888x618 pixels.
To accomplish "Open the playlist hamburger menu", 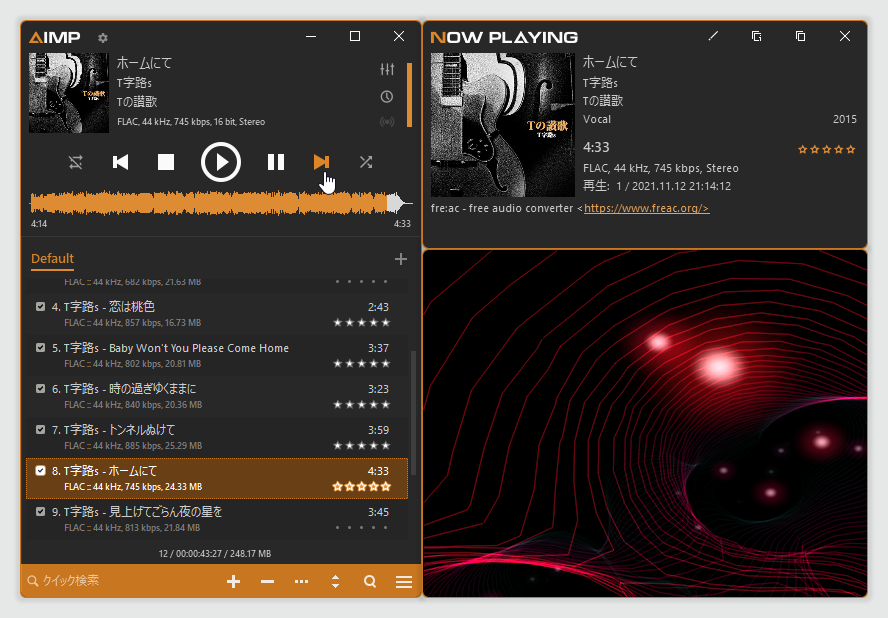I will point(404,582).
